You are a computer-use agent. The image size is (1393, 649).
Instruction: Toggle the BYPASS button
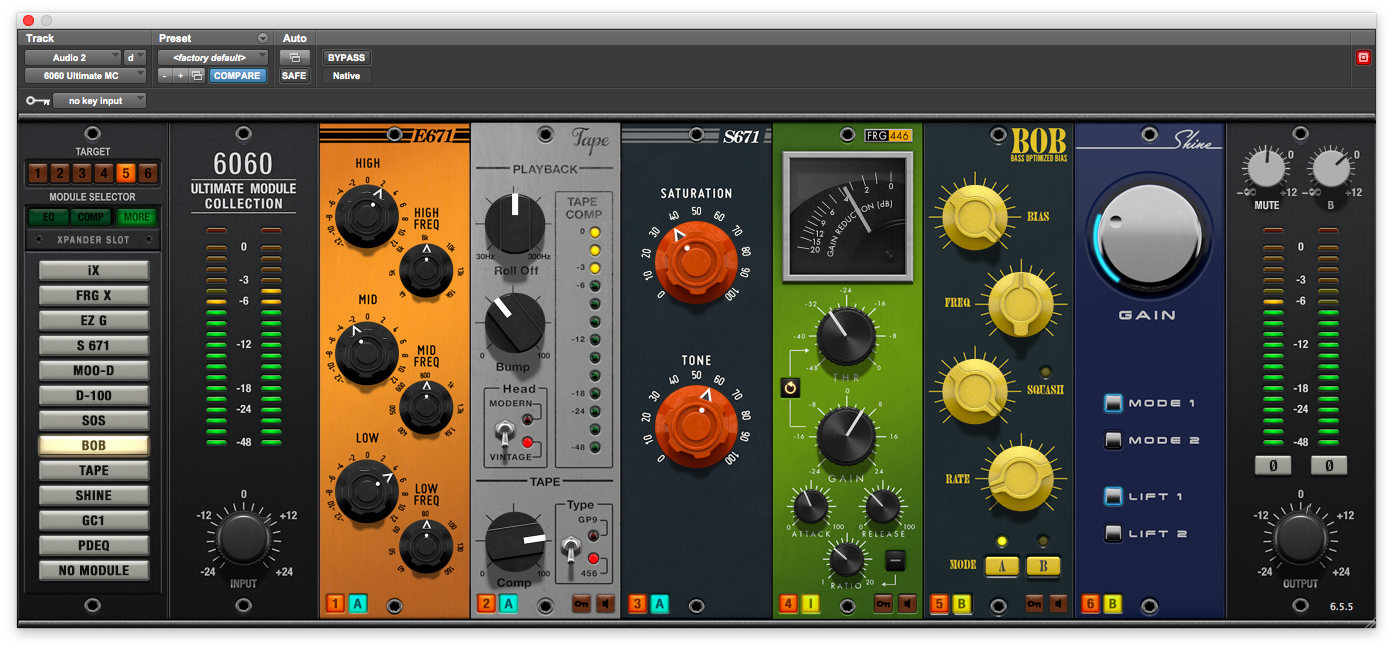point(346,57)
